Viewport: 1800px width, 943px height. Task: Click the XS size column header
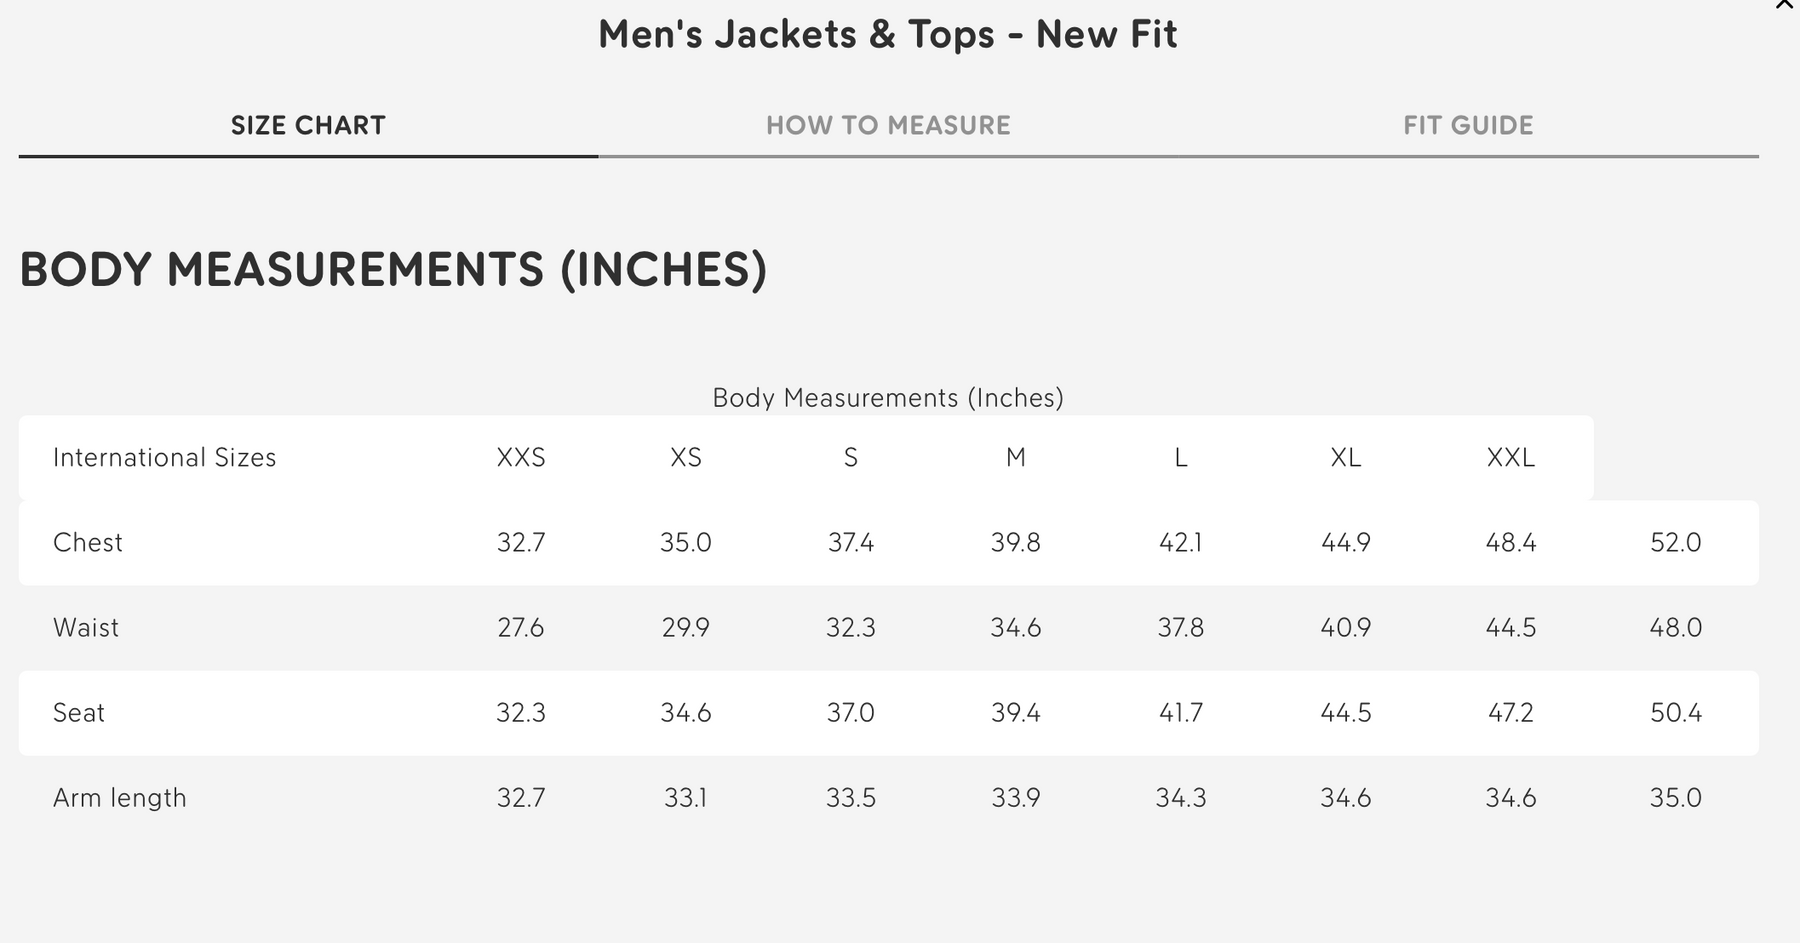click(686, 458)
